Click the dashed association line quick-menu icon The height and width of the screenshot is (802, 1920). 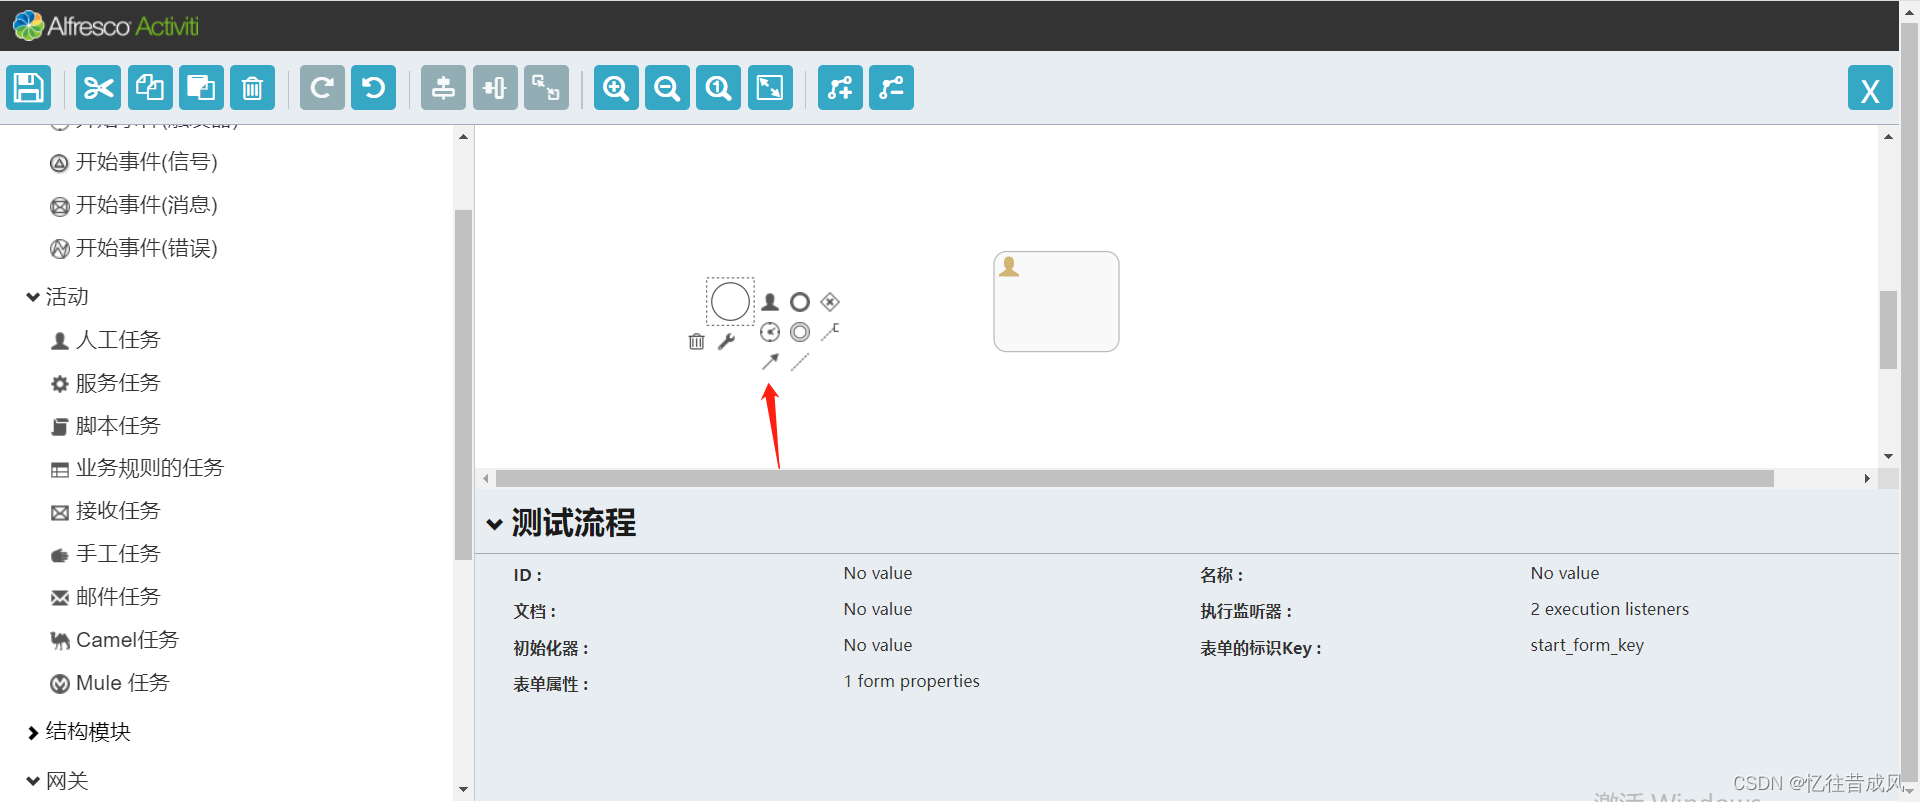click(800, 362)
